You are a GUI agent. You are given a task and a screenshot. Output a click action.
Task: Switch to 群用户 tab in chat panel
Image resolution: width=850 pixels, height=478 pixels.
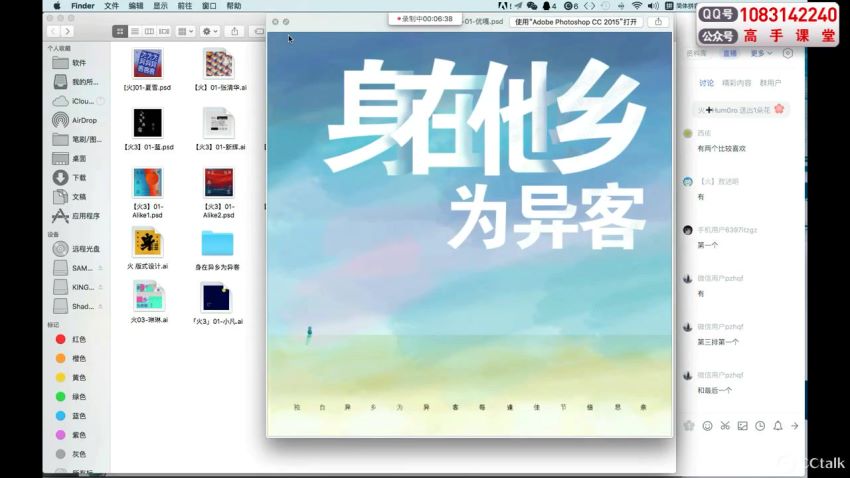(770, 83)
